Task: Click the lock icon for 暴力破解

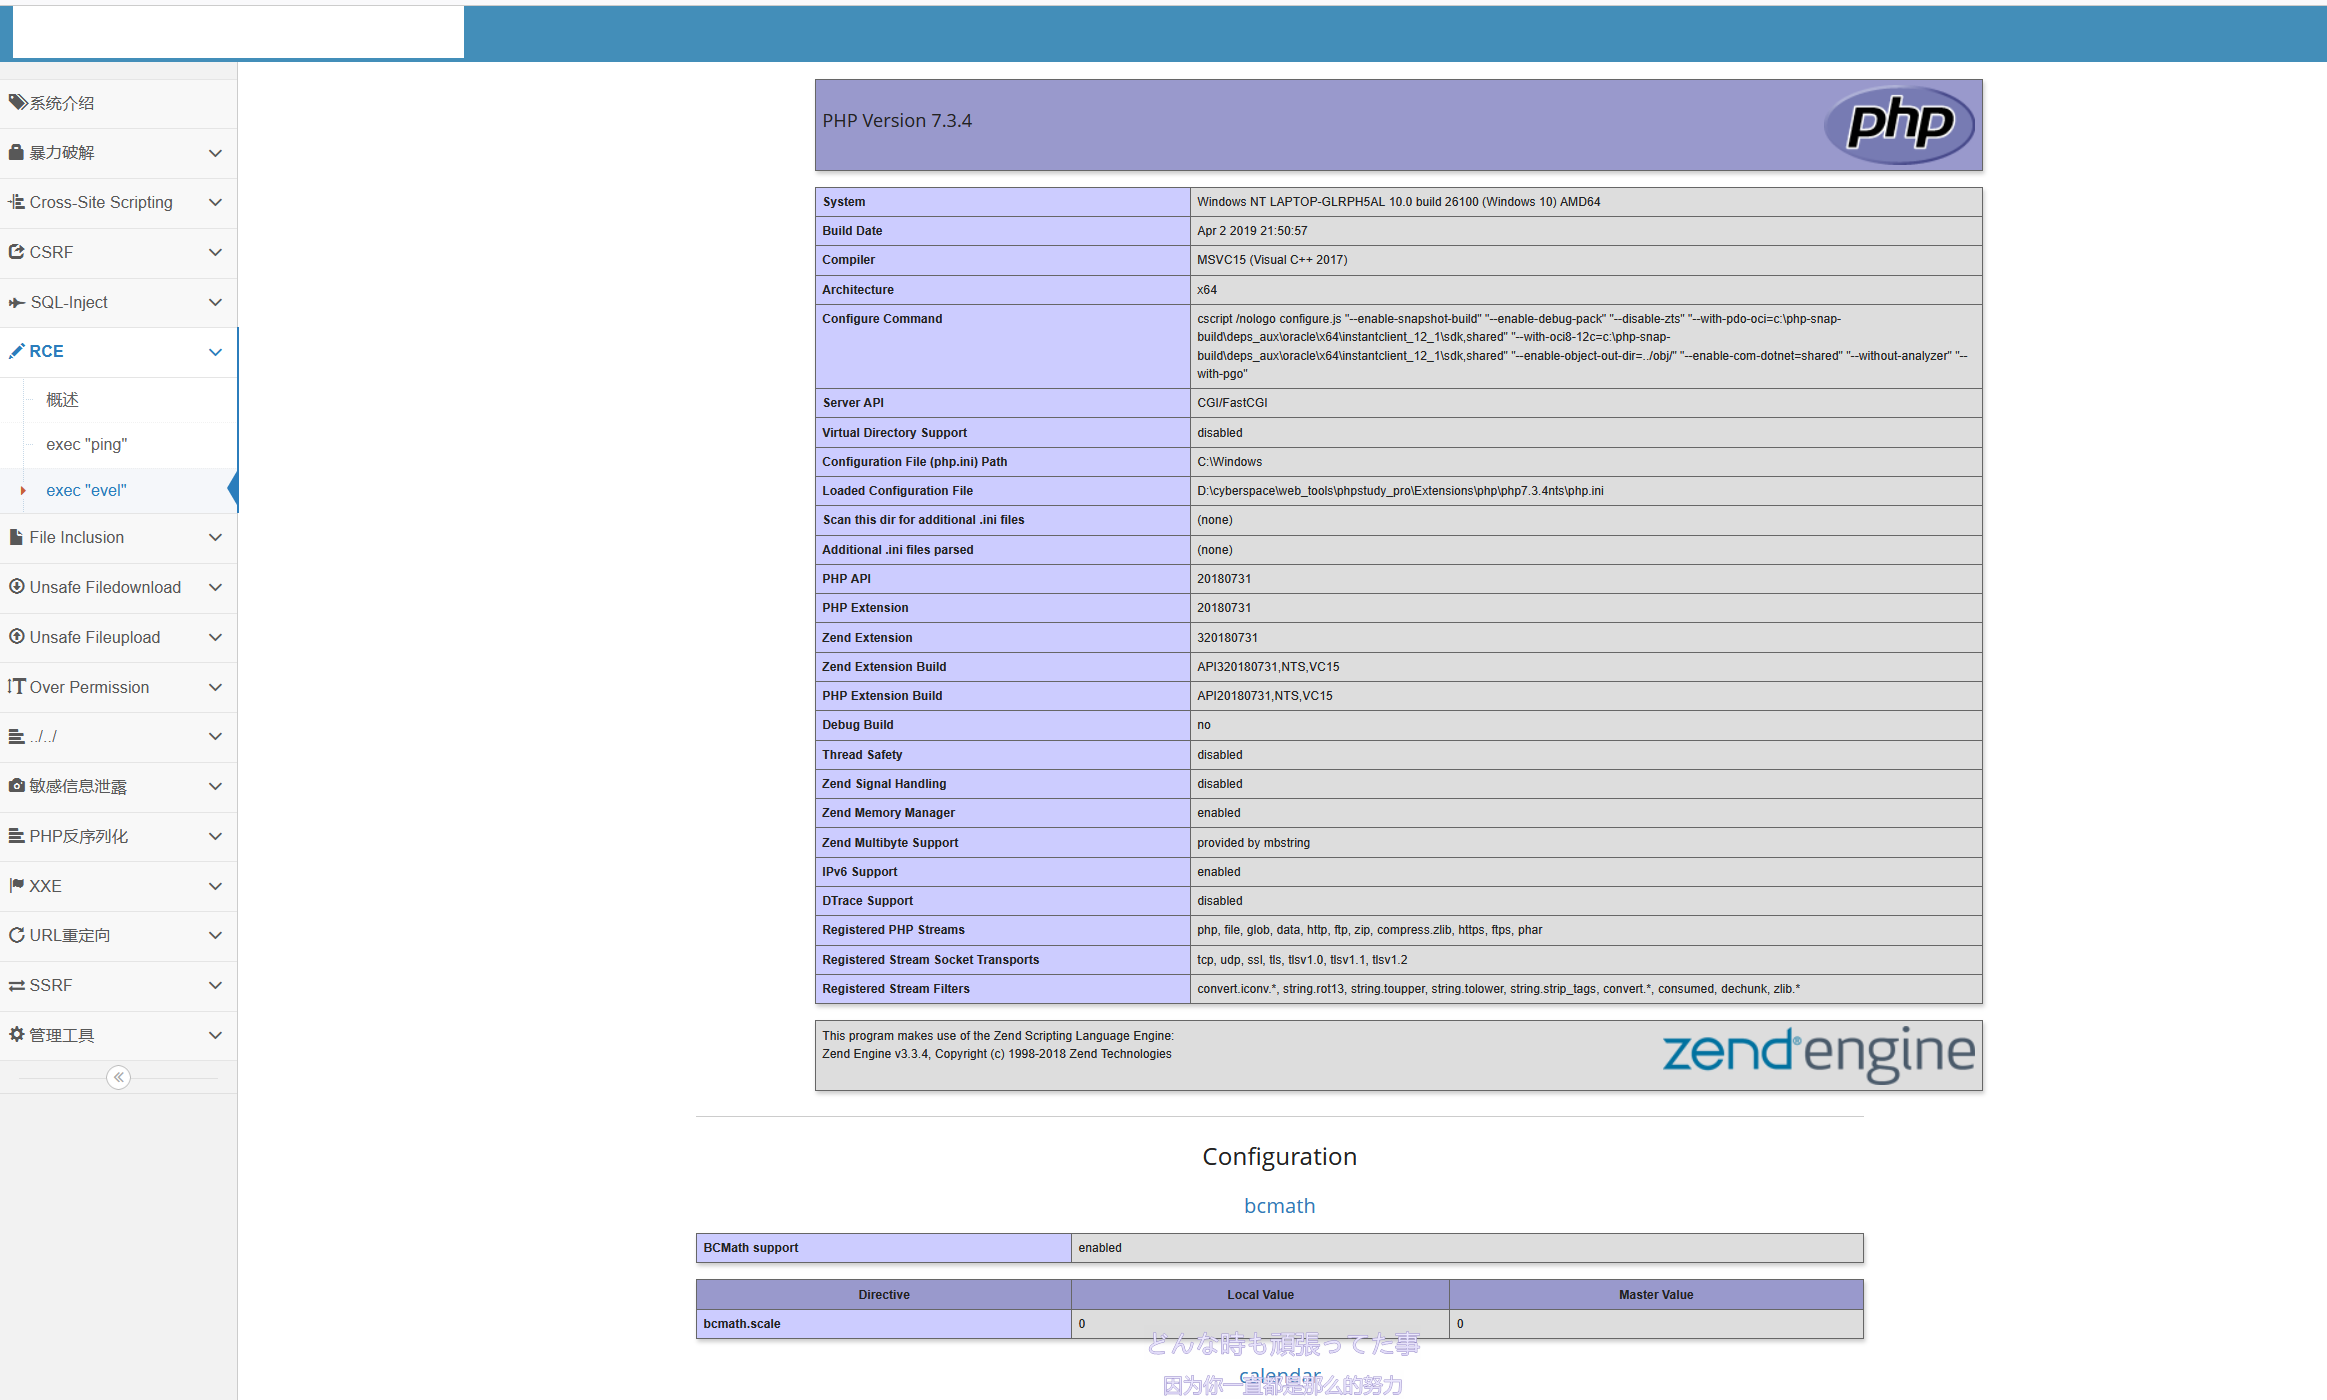Action: click(16, 152)
